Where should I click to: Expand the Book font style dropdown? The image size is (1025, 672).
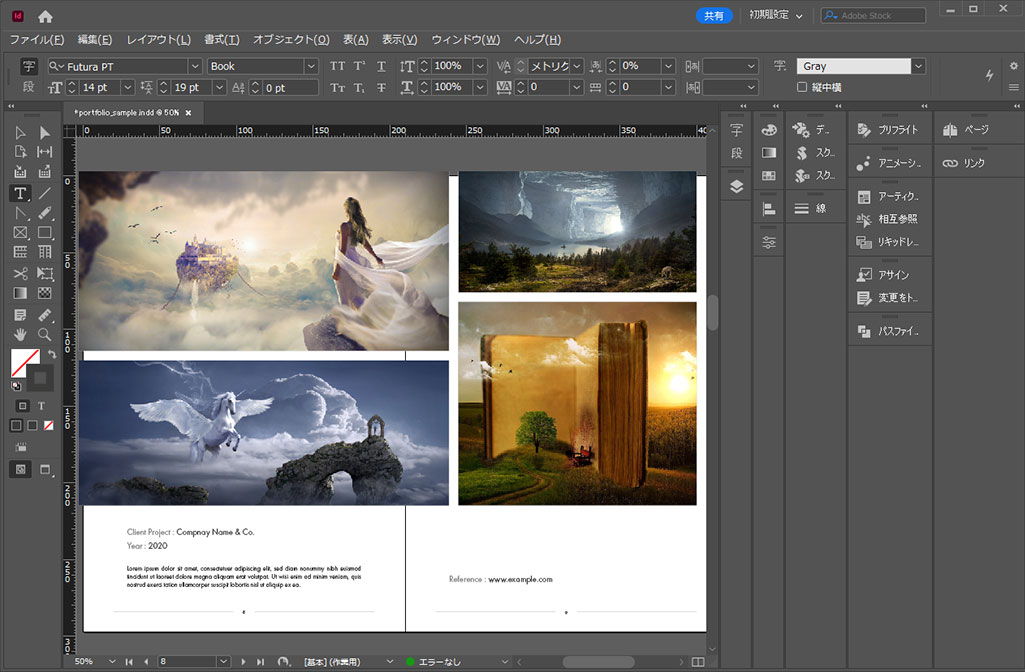point(311,66)
